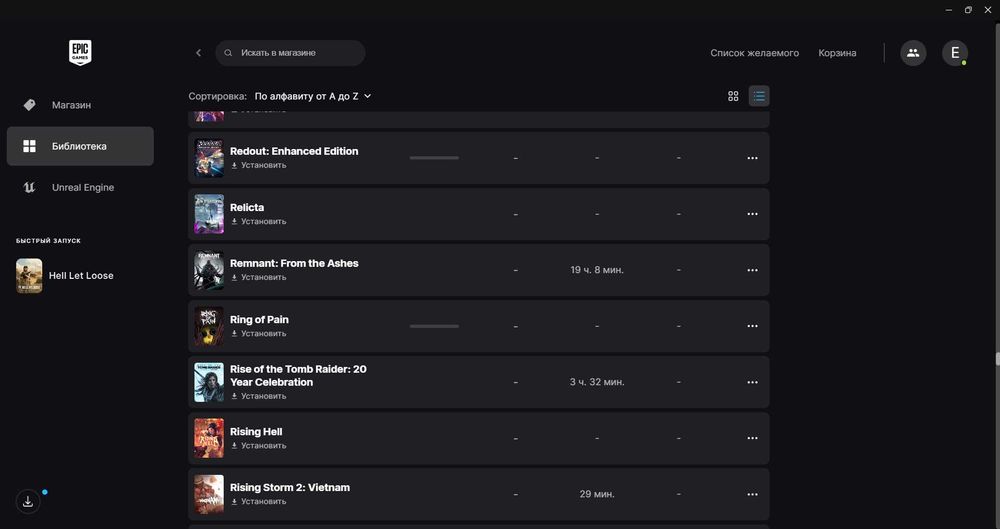Switch to grid view
The width and height of the screenshot is (1000, 529).
[x=733, y=96]
